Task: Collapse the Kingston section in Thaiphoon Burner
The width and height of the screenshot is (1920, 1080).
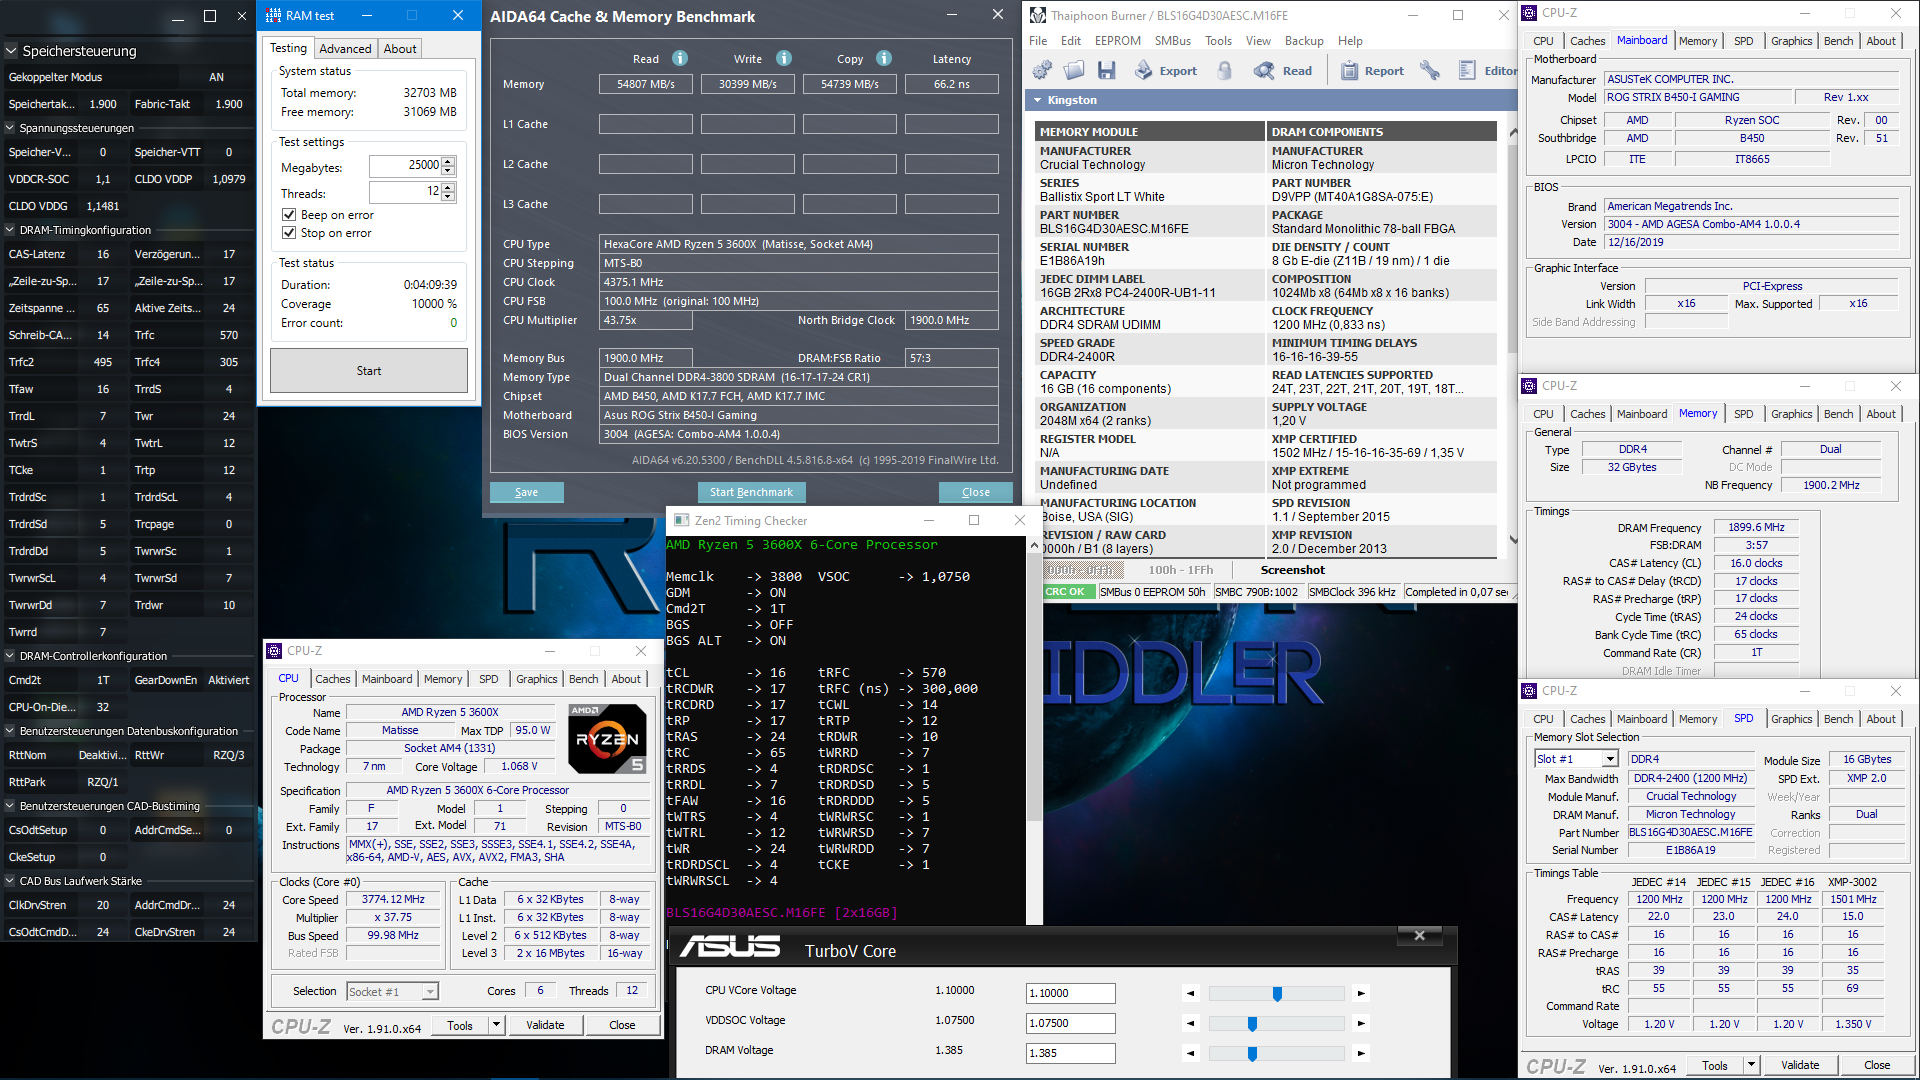Action: (x=1037, y=100)
